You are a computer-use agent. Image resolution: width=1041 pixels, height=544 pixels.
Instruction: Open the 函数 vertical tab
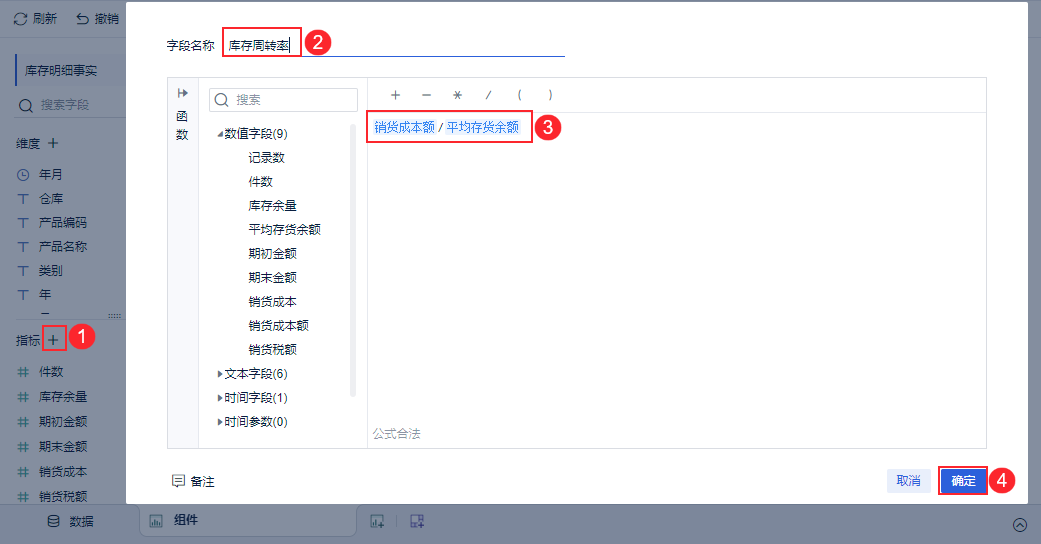182,126
